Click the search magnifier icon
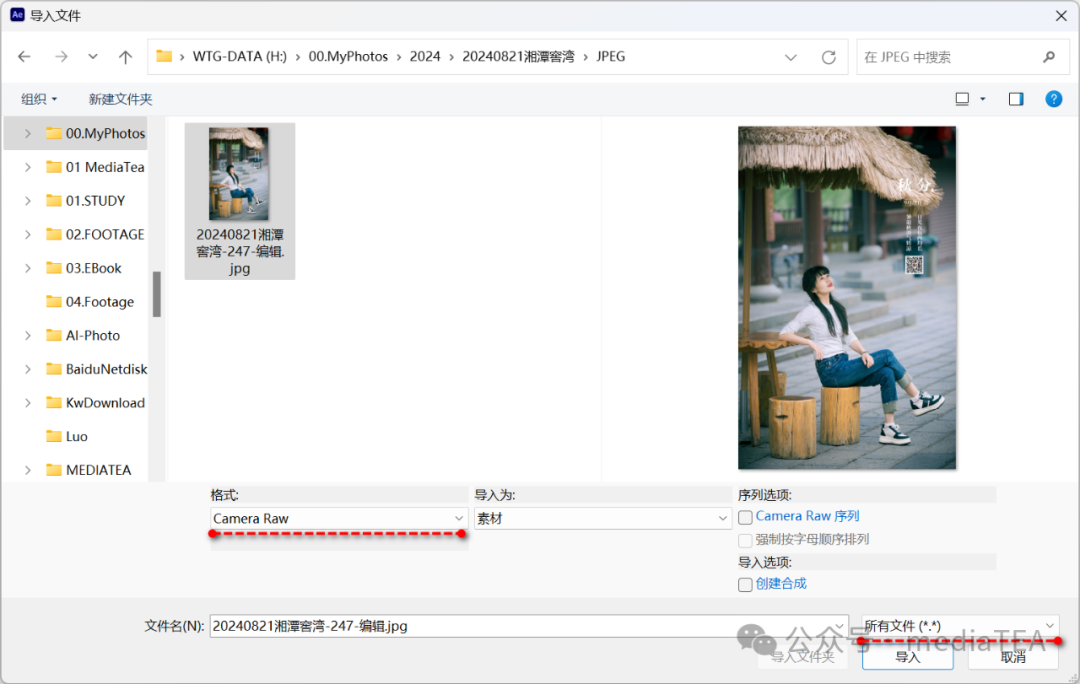 pyautogui.click(x=1049, y=57)
